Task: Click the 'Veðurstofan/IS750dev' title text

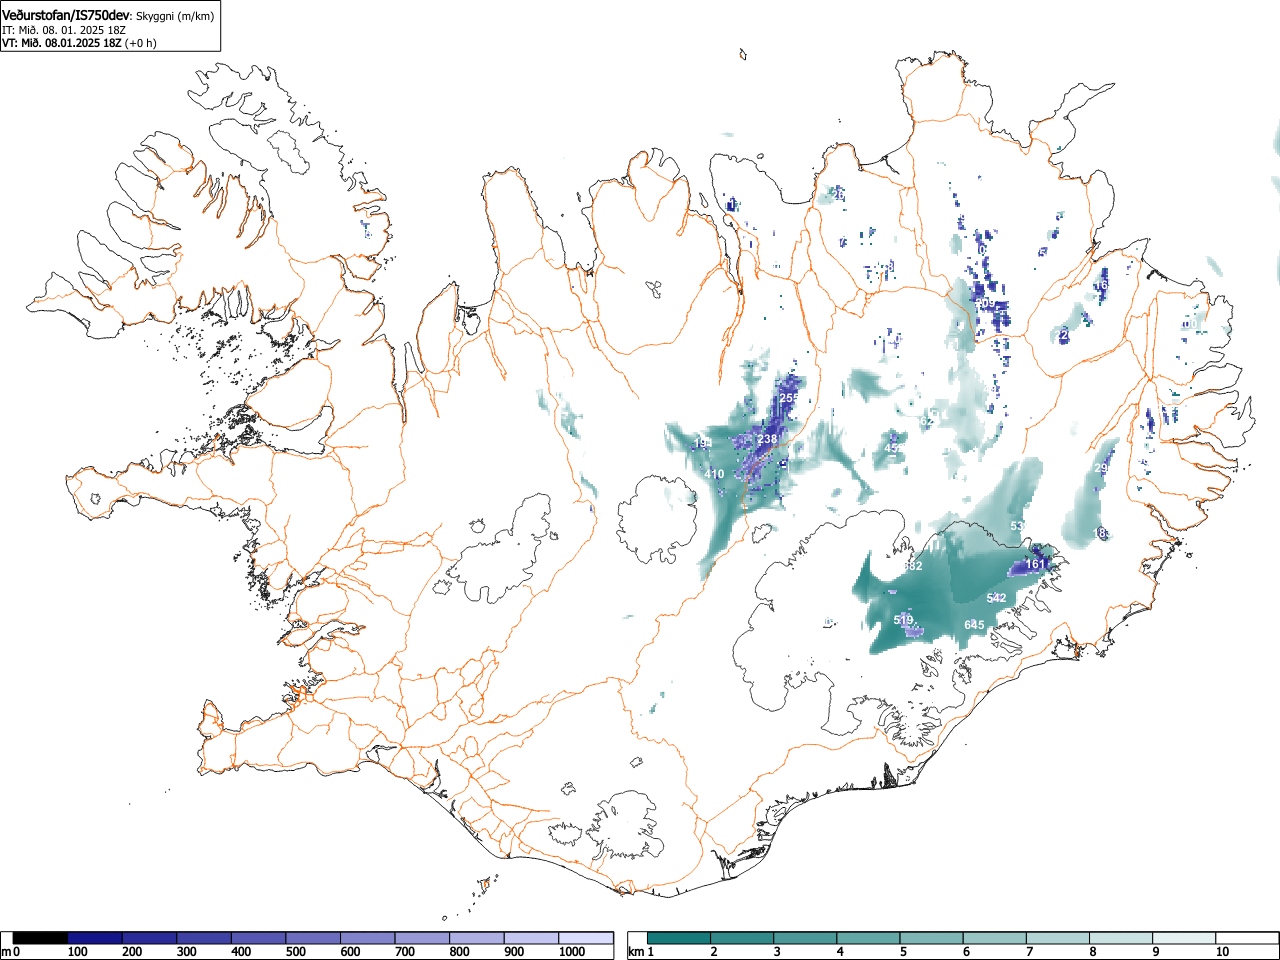Action: coord(67,15)
